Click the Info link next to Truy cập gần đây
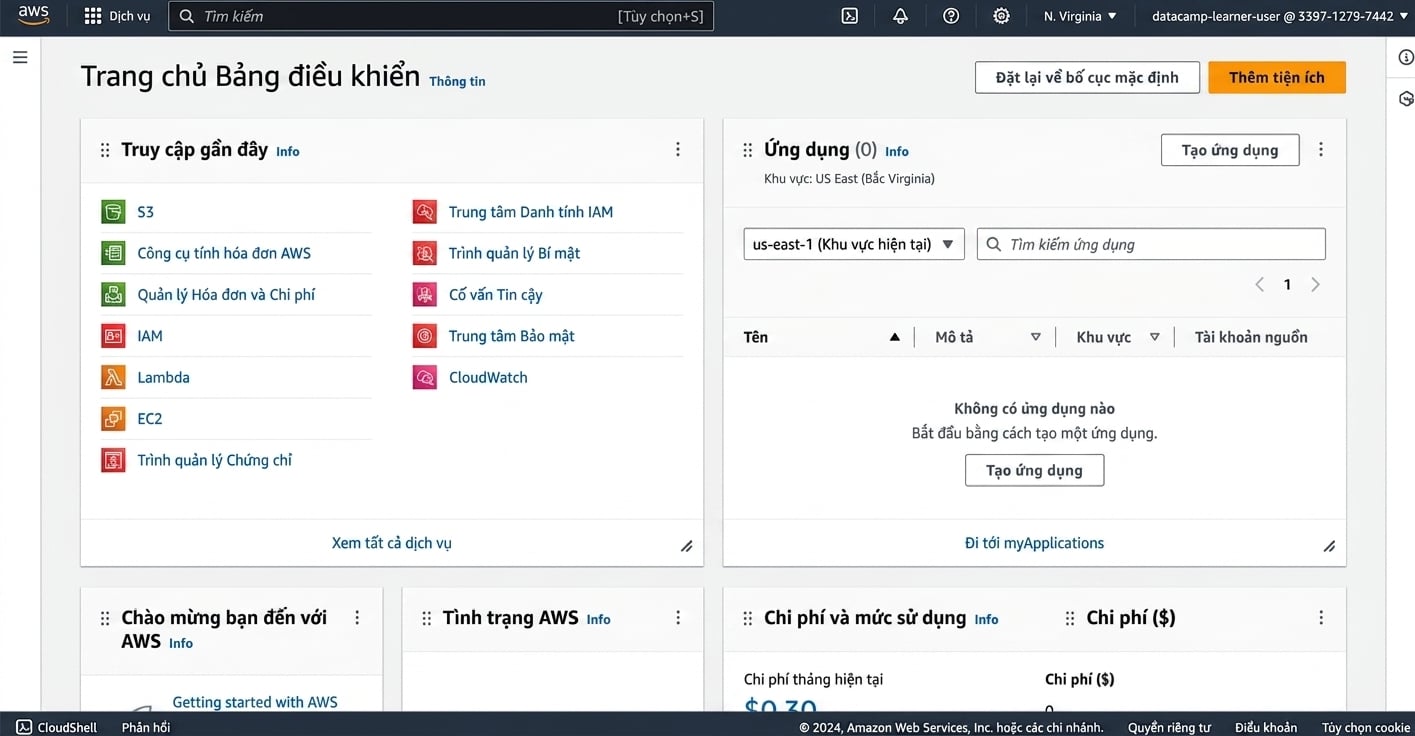1415x736 pixels. click(x=288, y=152)
